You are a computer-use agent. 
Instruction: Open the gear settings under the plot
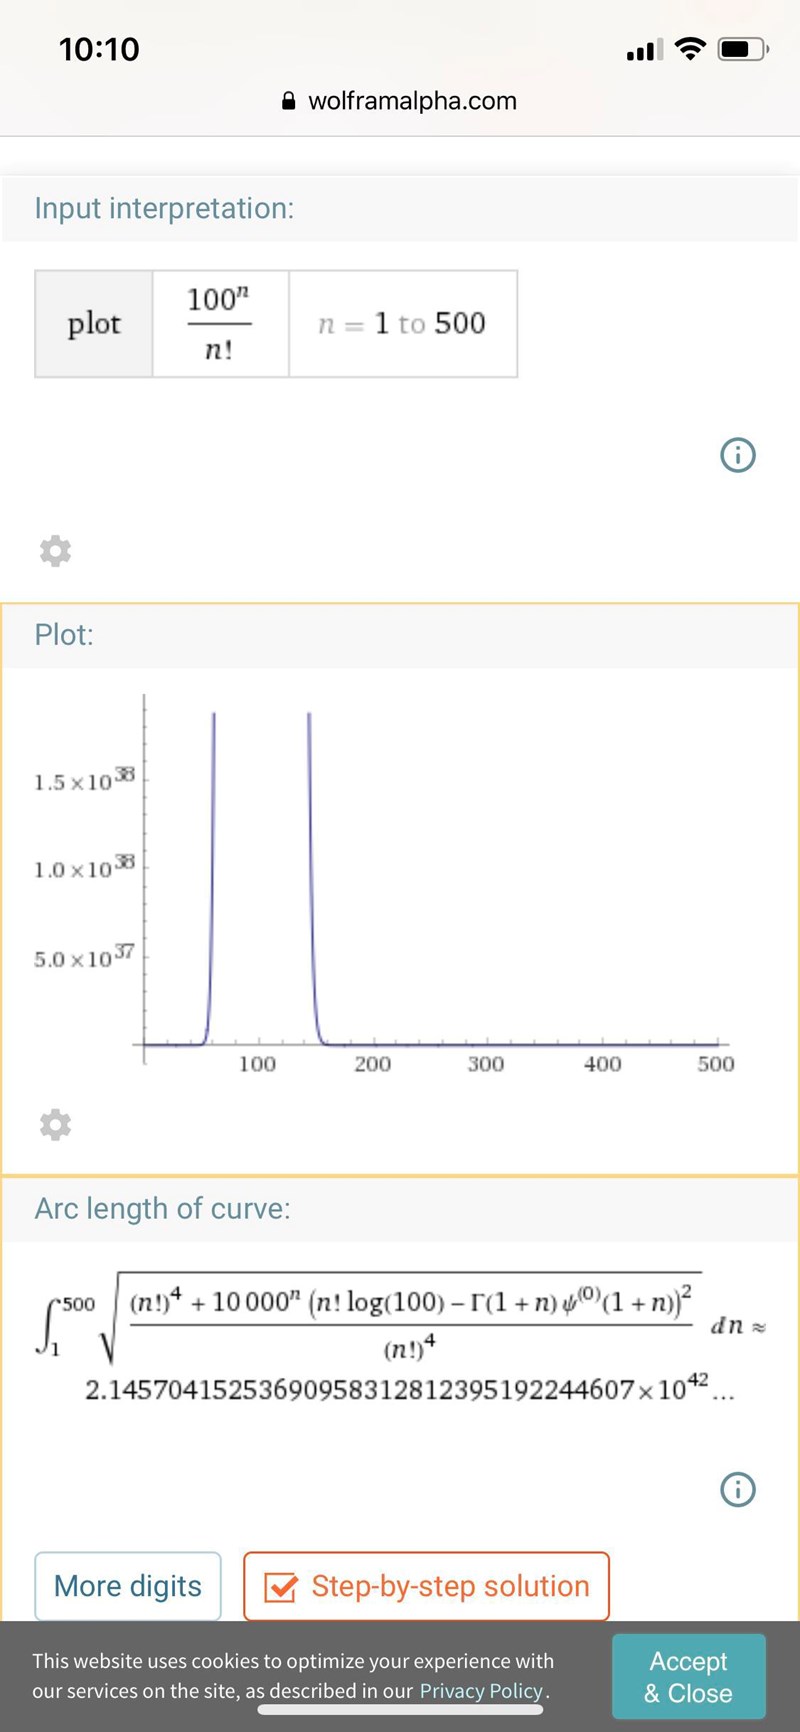[55, 1124]
